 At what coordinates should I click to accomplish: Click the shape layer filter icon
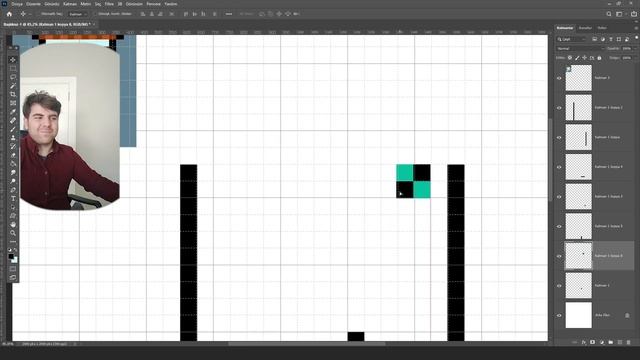tap(619, 39)
